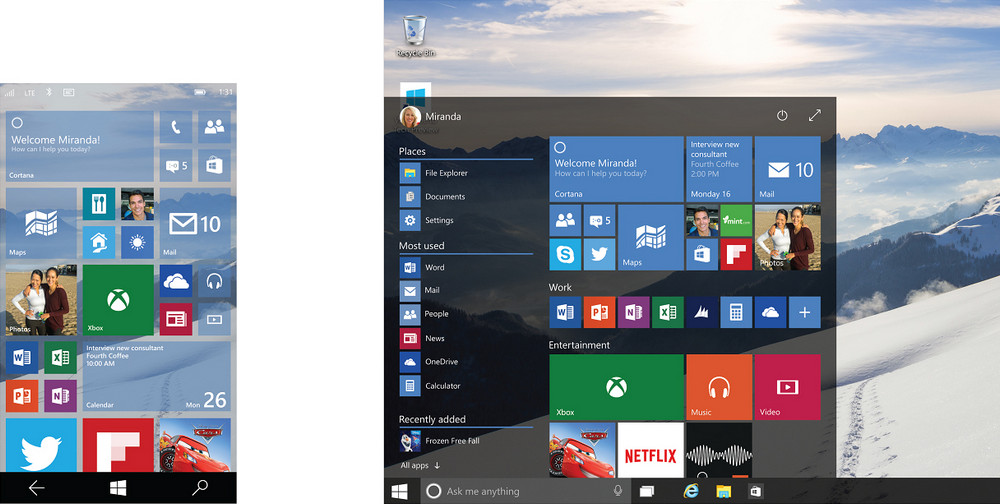Open the Skype tile in Start menu
1000x504 pixels.
(x=565, y=255)
